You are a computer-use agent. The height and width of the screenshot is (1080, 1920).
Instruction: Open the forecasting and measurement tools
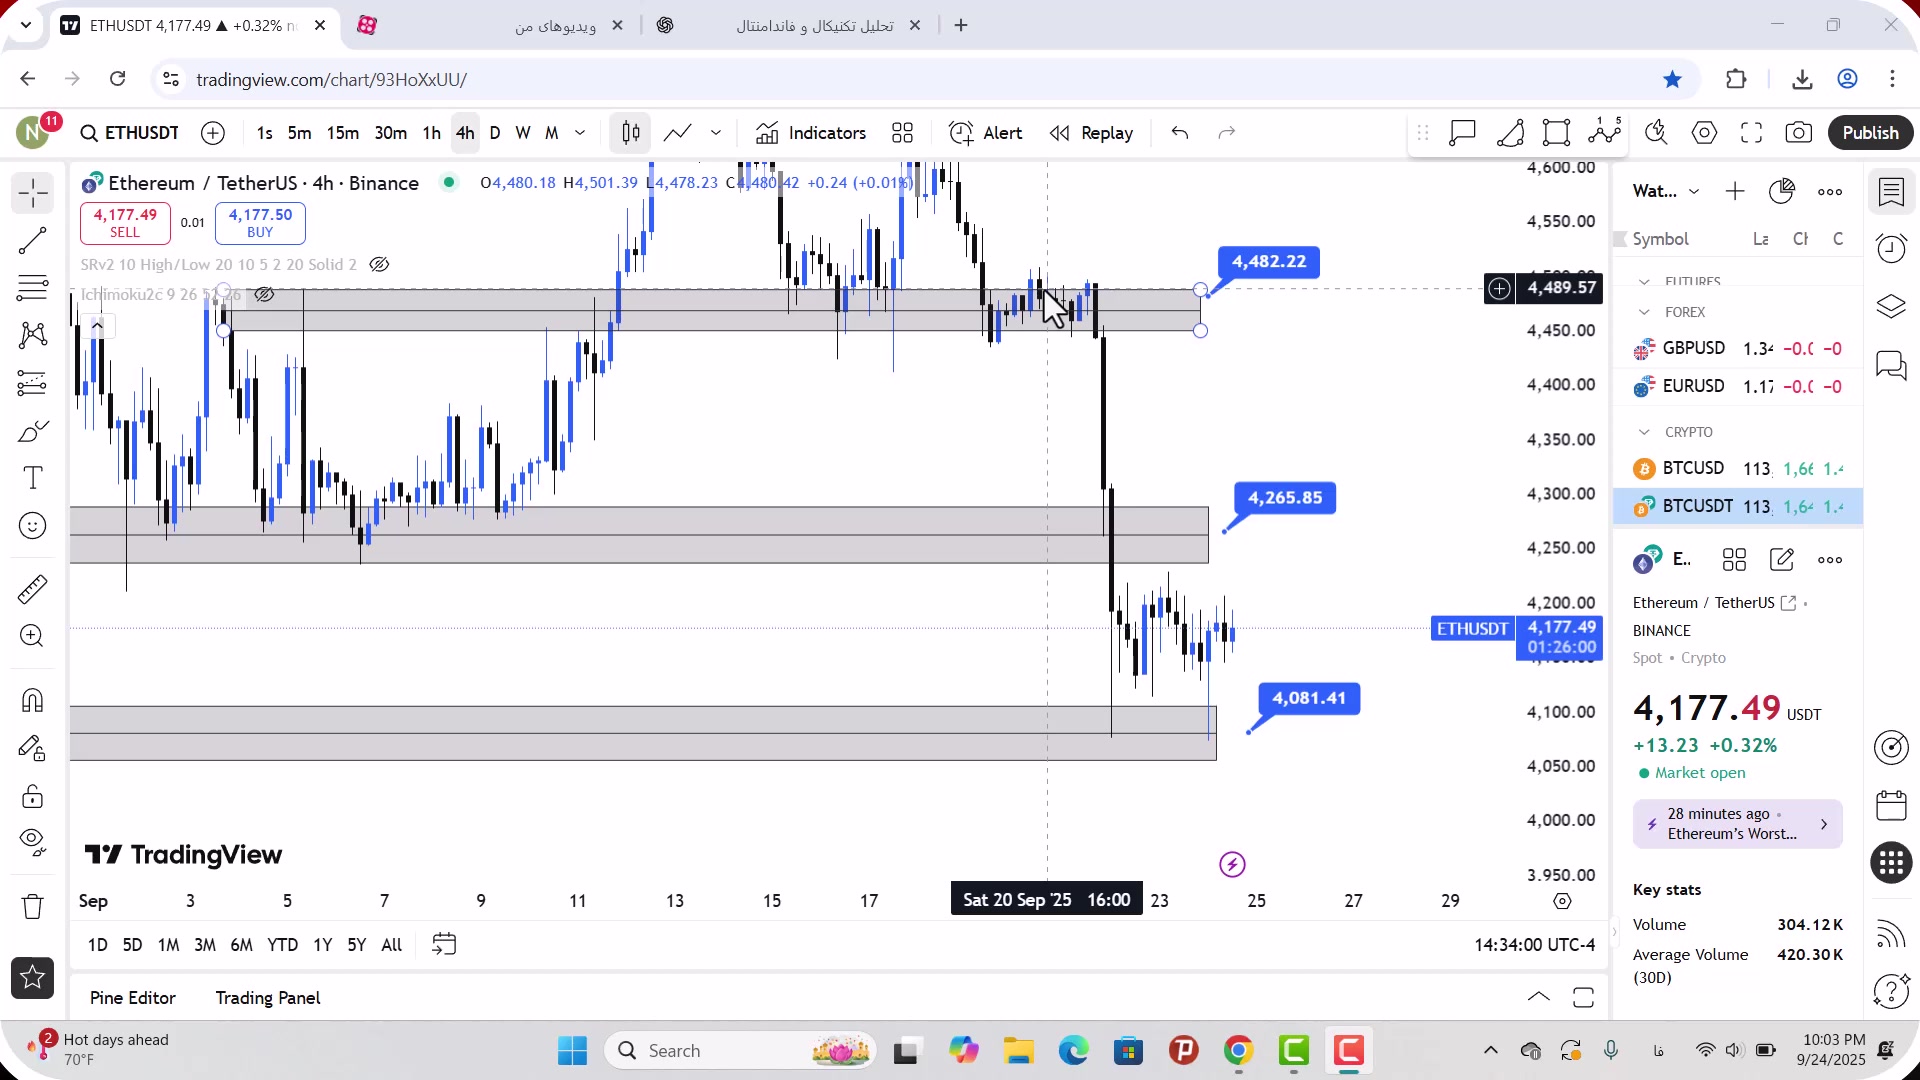click(x=32, y=383)
